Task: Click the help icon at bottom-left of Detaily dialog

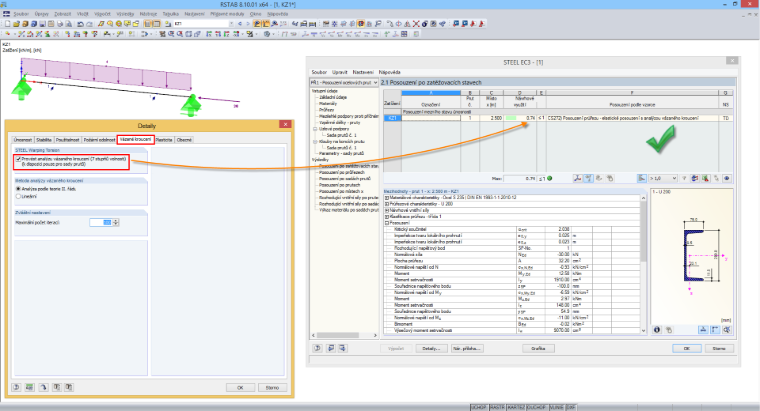Action: (x=16, y=387)
